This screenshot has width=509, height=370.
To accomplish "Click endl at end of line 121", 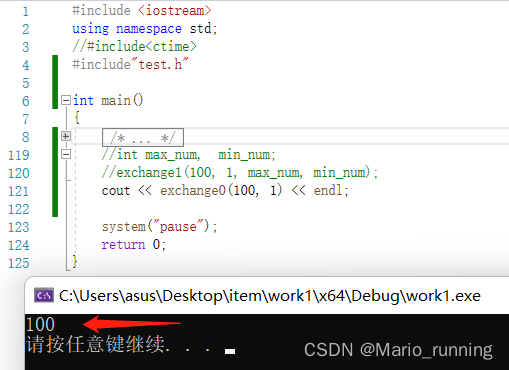I will (328, 191).
